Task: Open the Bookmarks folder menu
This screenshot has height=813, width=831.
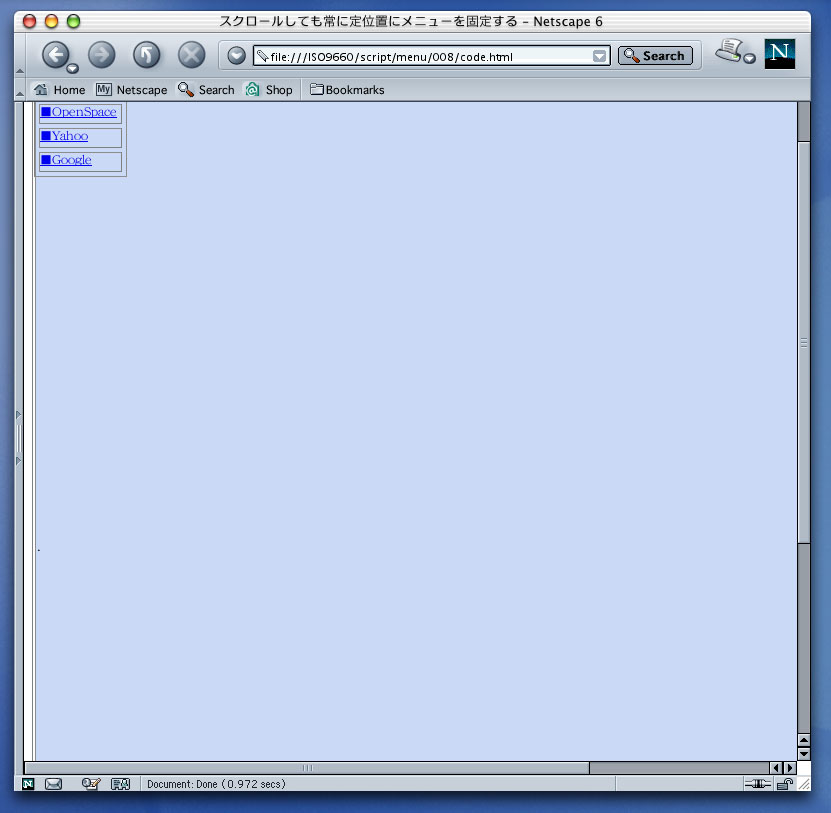Action: click(347, 90)
